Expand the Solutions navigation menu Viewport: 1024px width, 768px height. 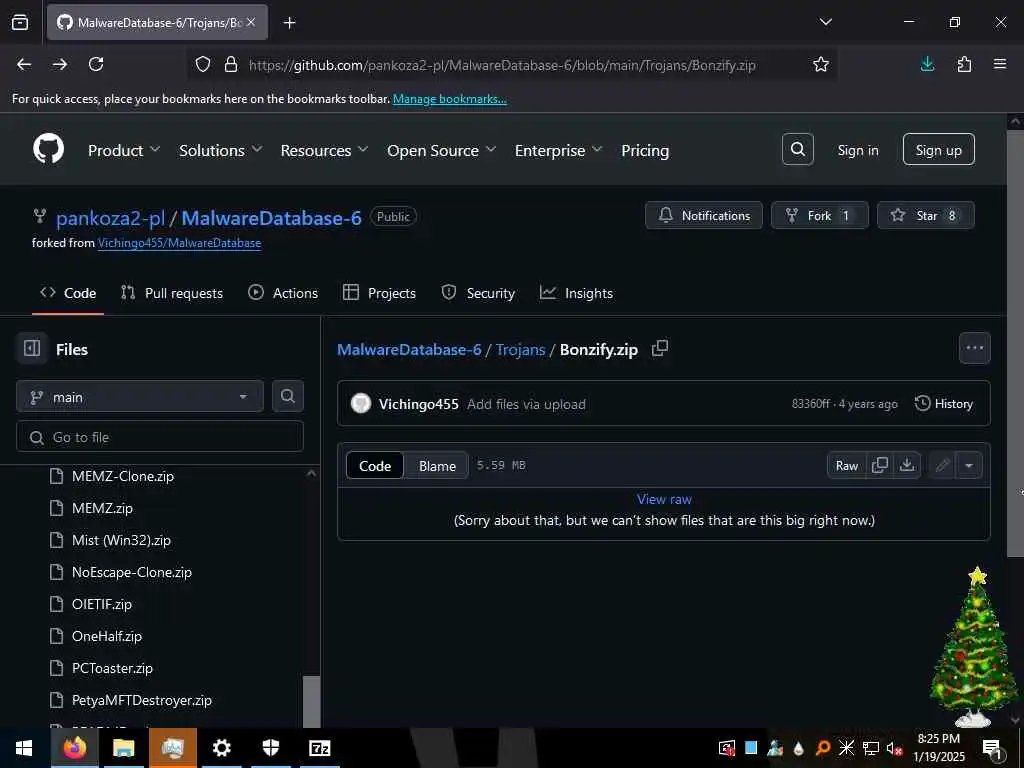[221, 150]
